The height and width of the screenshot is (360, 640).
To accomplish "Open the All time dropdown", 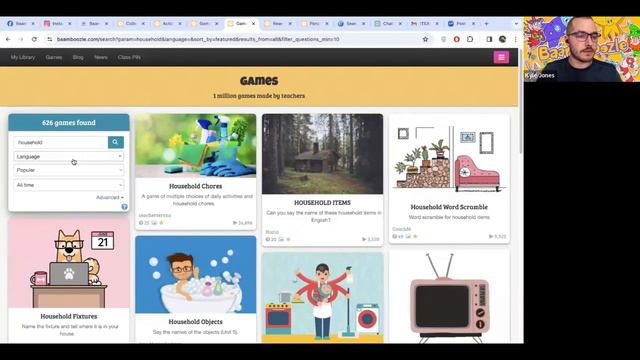I will [69, 185].
